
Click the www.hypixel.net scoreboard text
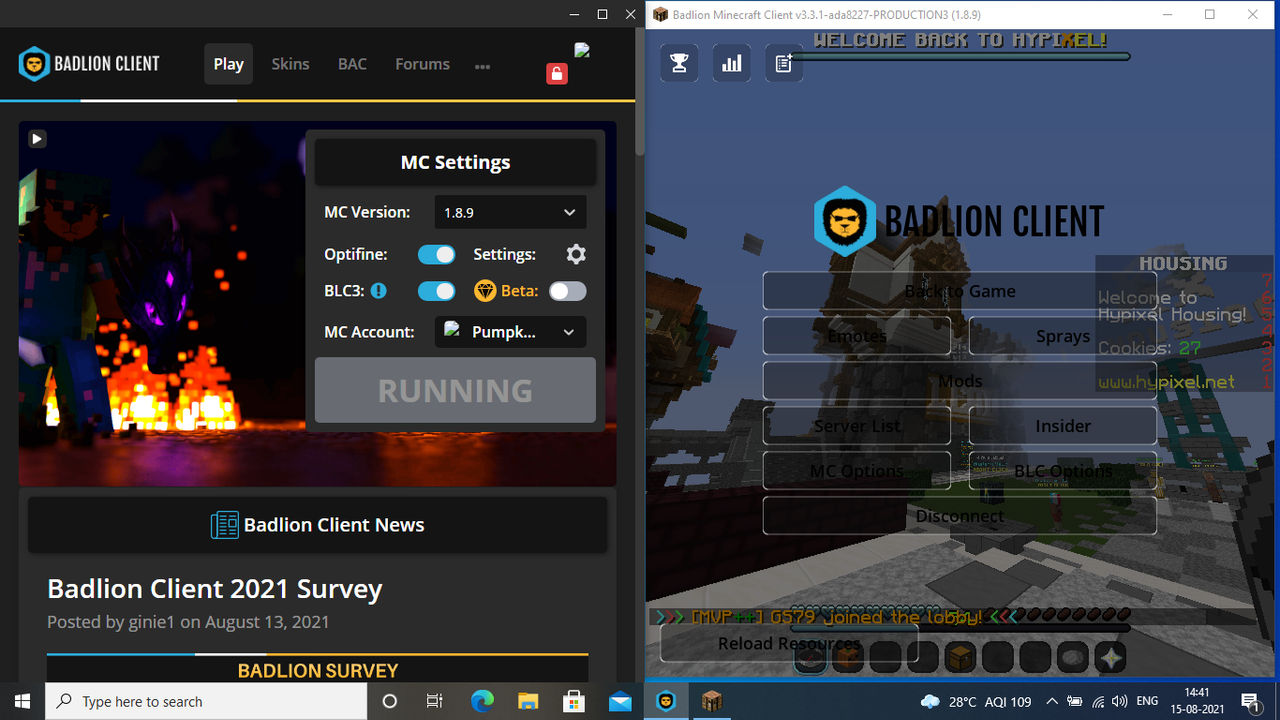point(1166,382)
